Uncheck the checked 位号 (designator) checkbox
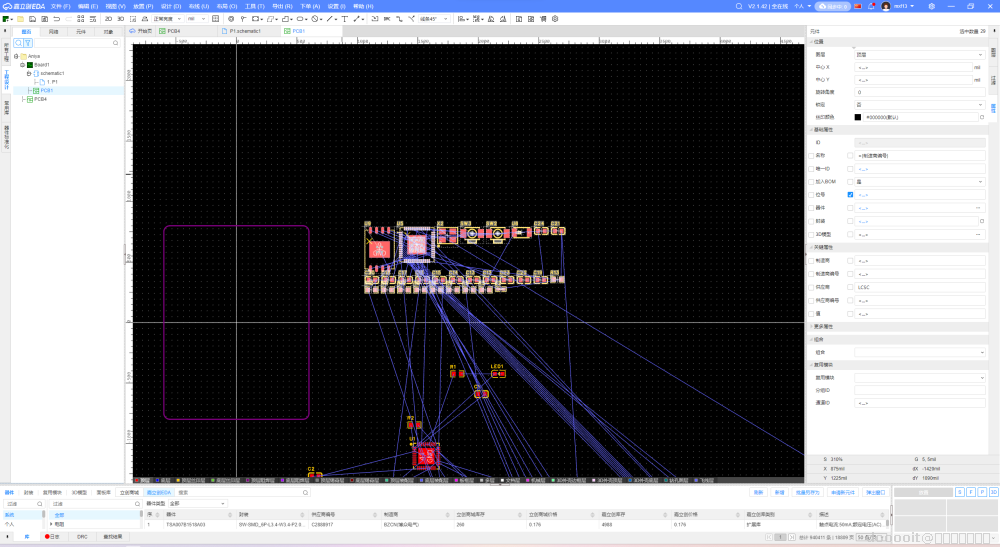 click(x=850, y=194)
